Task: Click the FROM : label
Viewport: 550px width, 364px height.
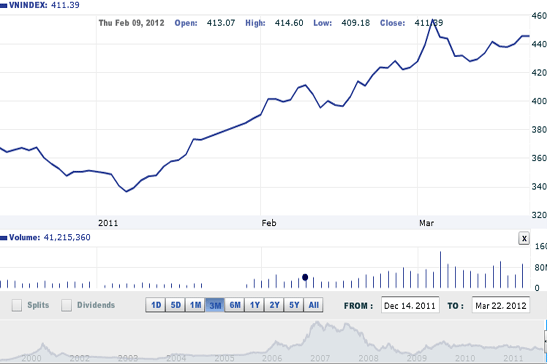Action: pos(358,306)
